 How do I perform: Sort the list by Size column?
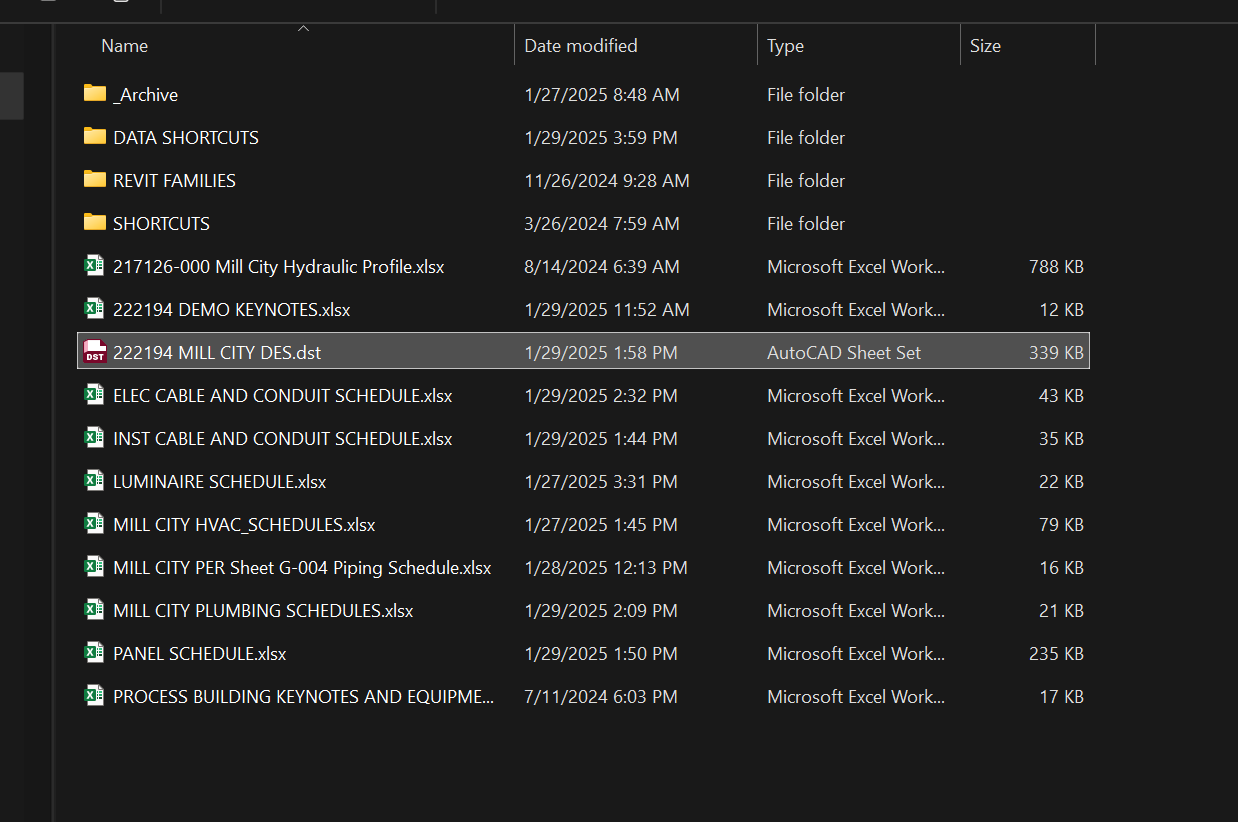click(x=984, y=46)
